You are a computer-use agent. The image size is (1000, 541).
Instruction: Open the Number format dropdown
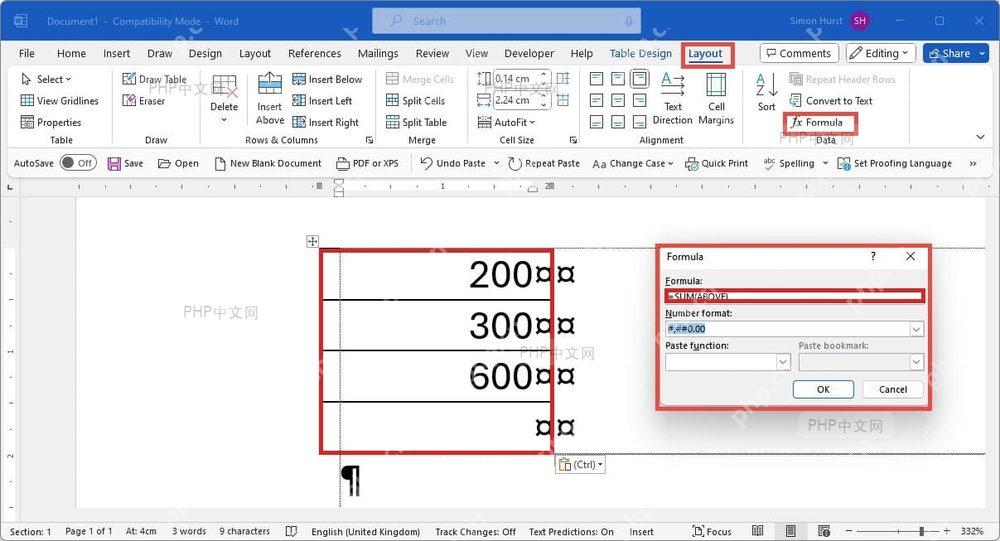tap(916, 329)
